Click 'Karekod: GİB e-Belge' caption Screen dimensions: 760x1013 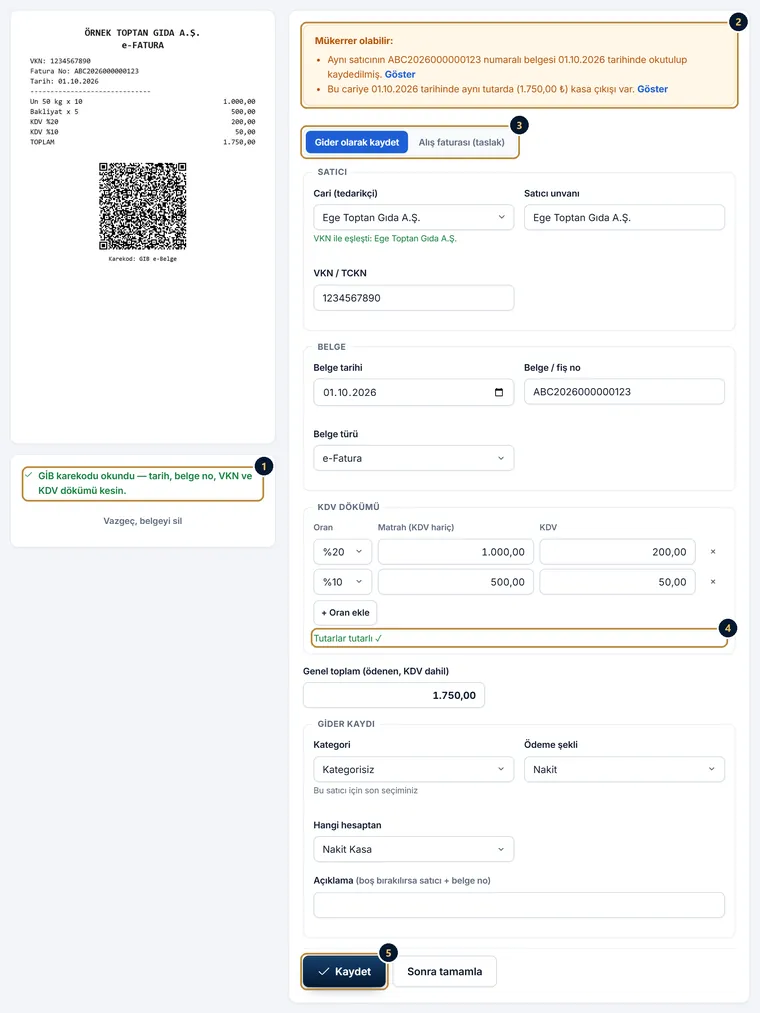click(x=143, y=258)
